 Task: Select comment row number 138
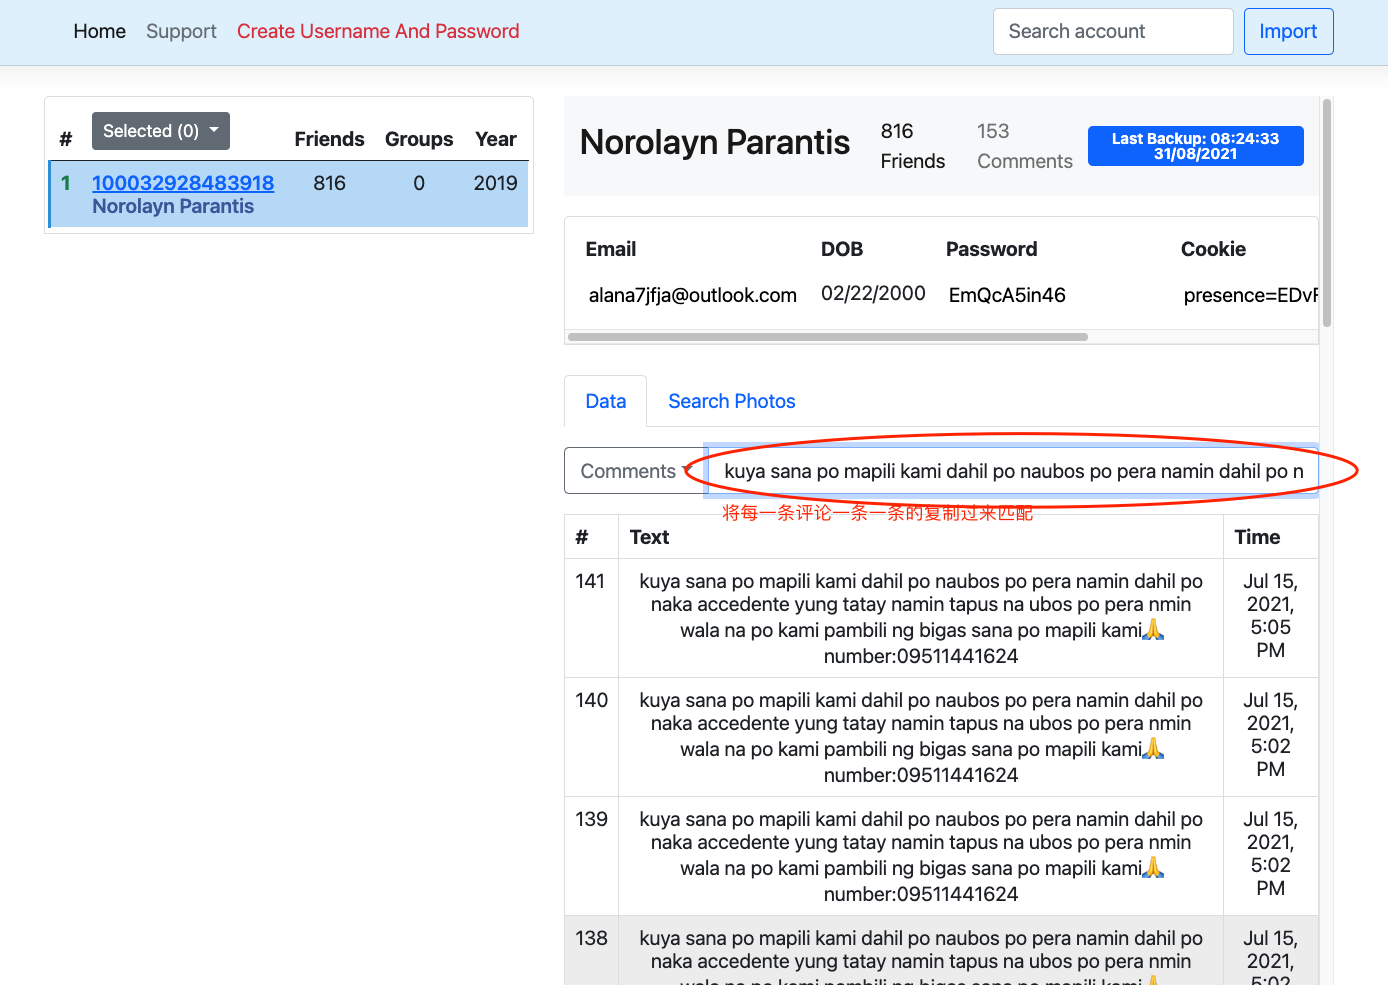click(x=591, y=938)
